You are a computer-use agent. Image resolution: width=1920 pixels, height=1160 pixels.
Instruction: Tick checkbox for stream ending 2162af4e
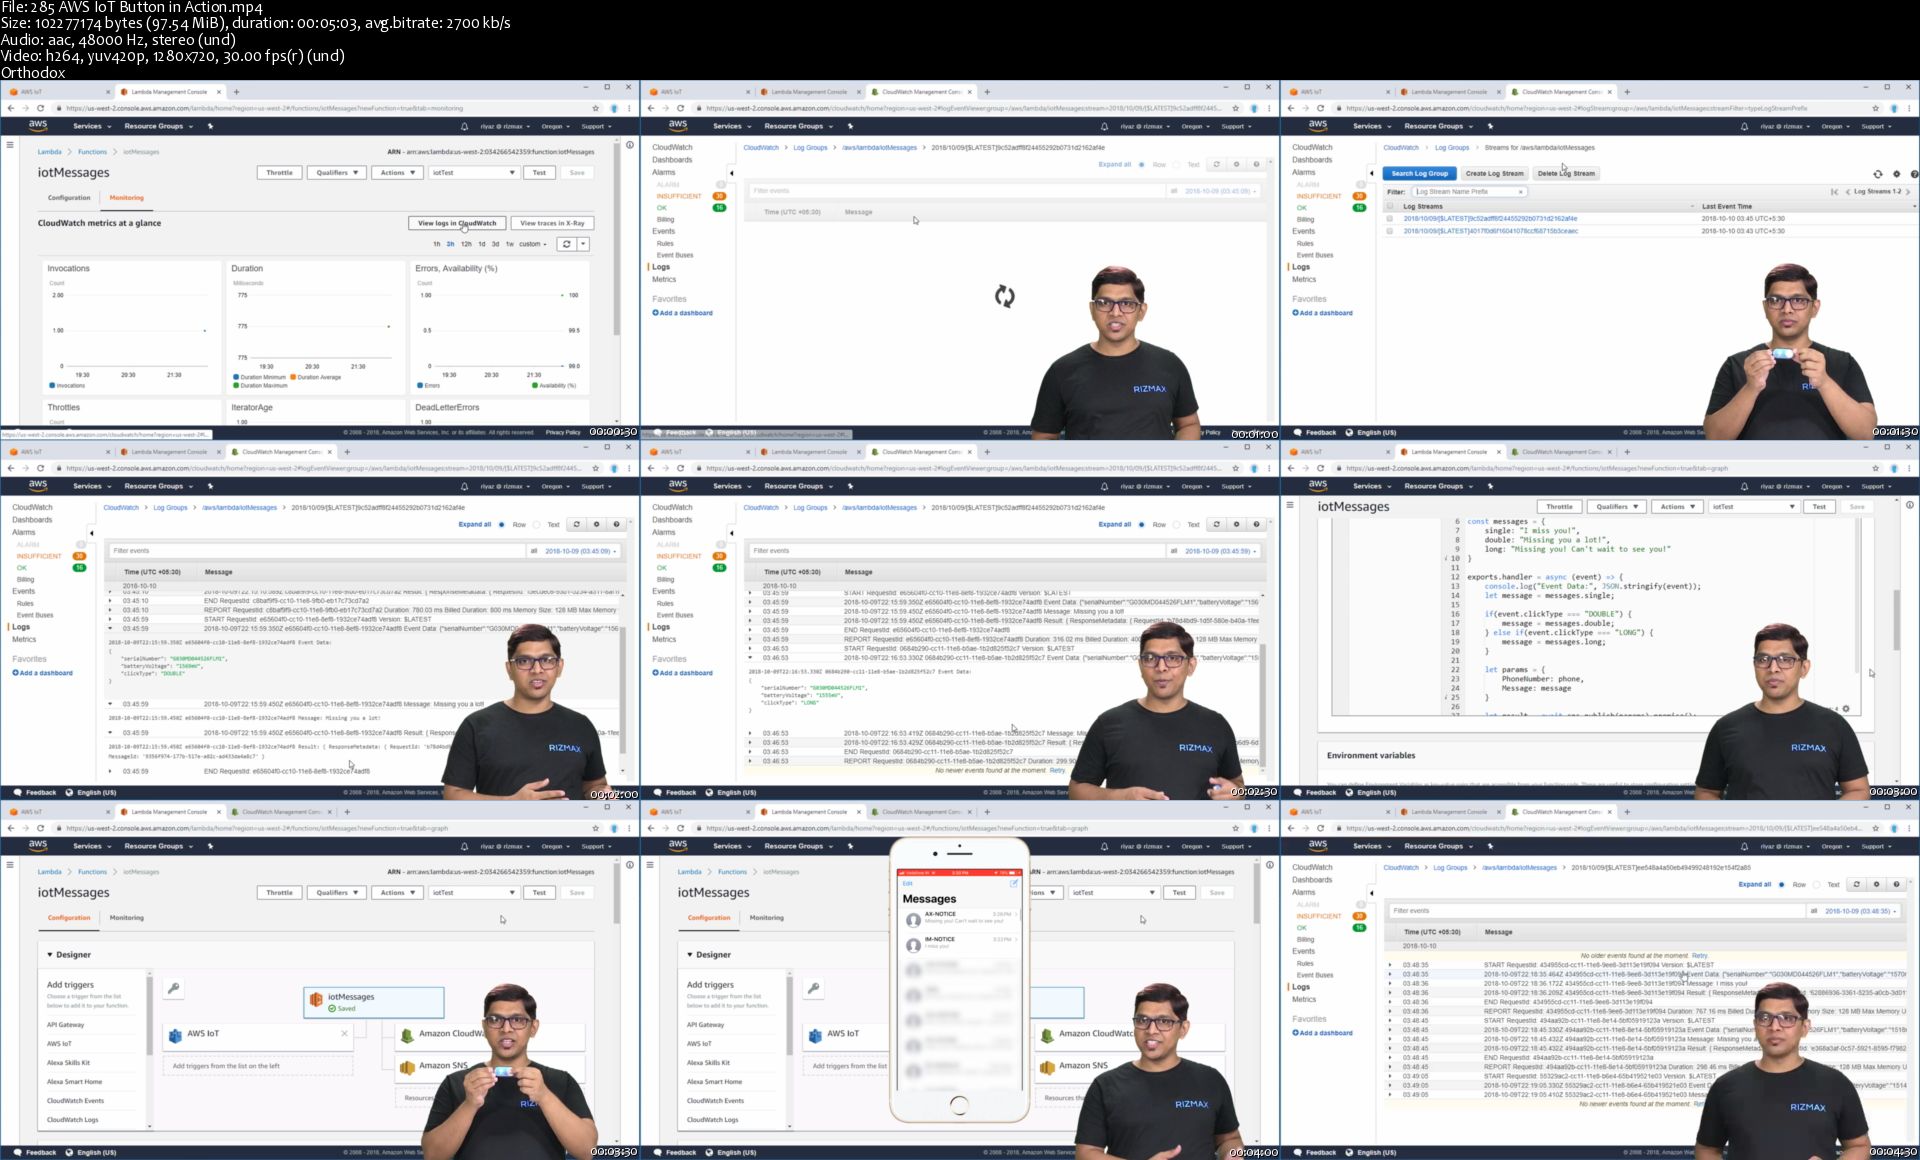point(1389,218)
